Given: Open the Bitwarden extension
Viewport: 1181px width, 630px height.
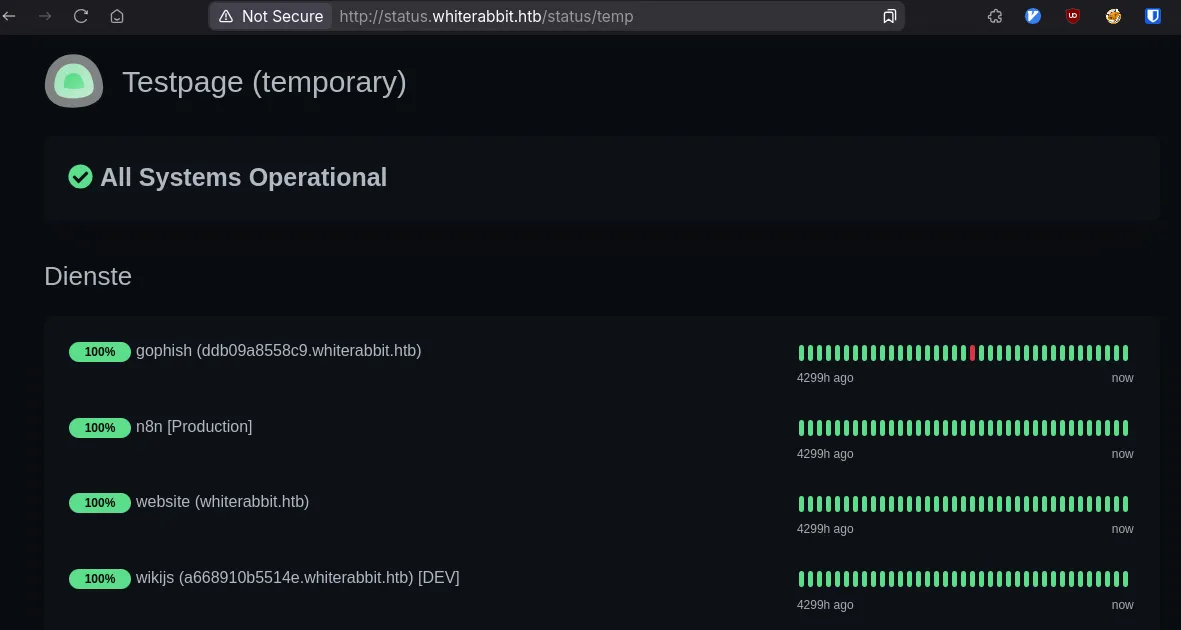Looking at the screenshot, I should 1152,16.
